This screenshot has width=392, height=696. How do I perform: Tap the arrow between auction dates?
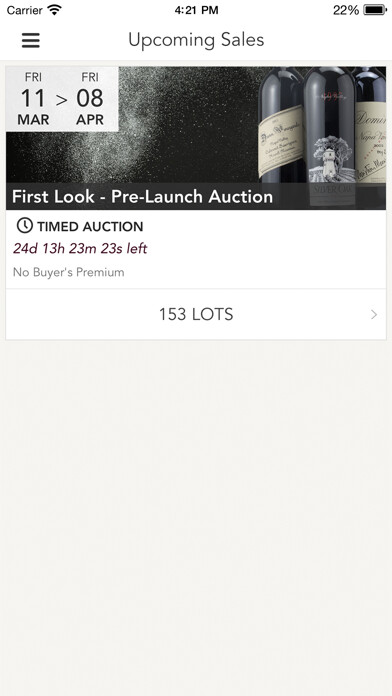tap(62, 100)
